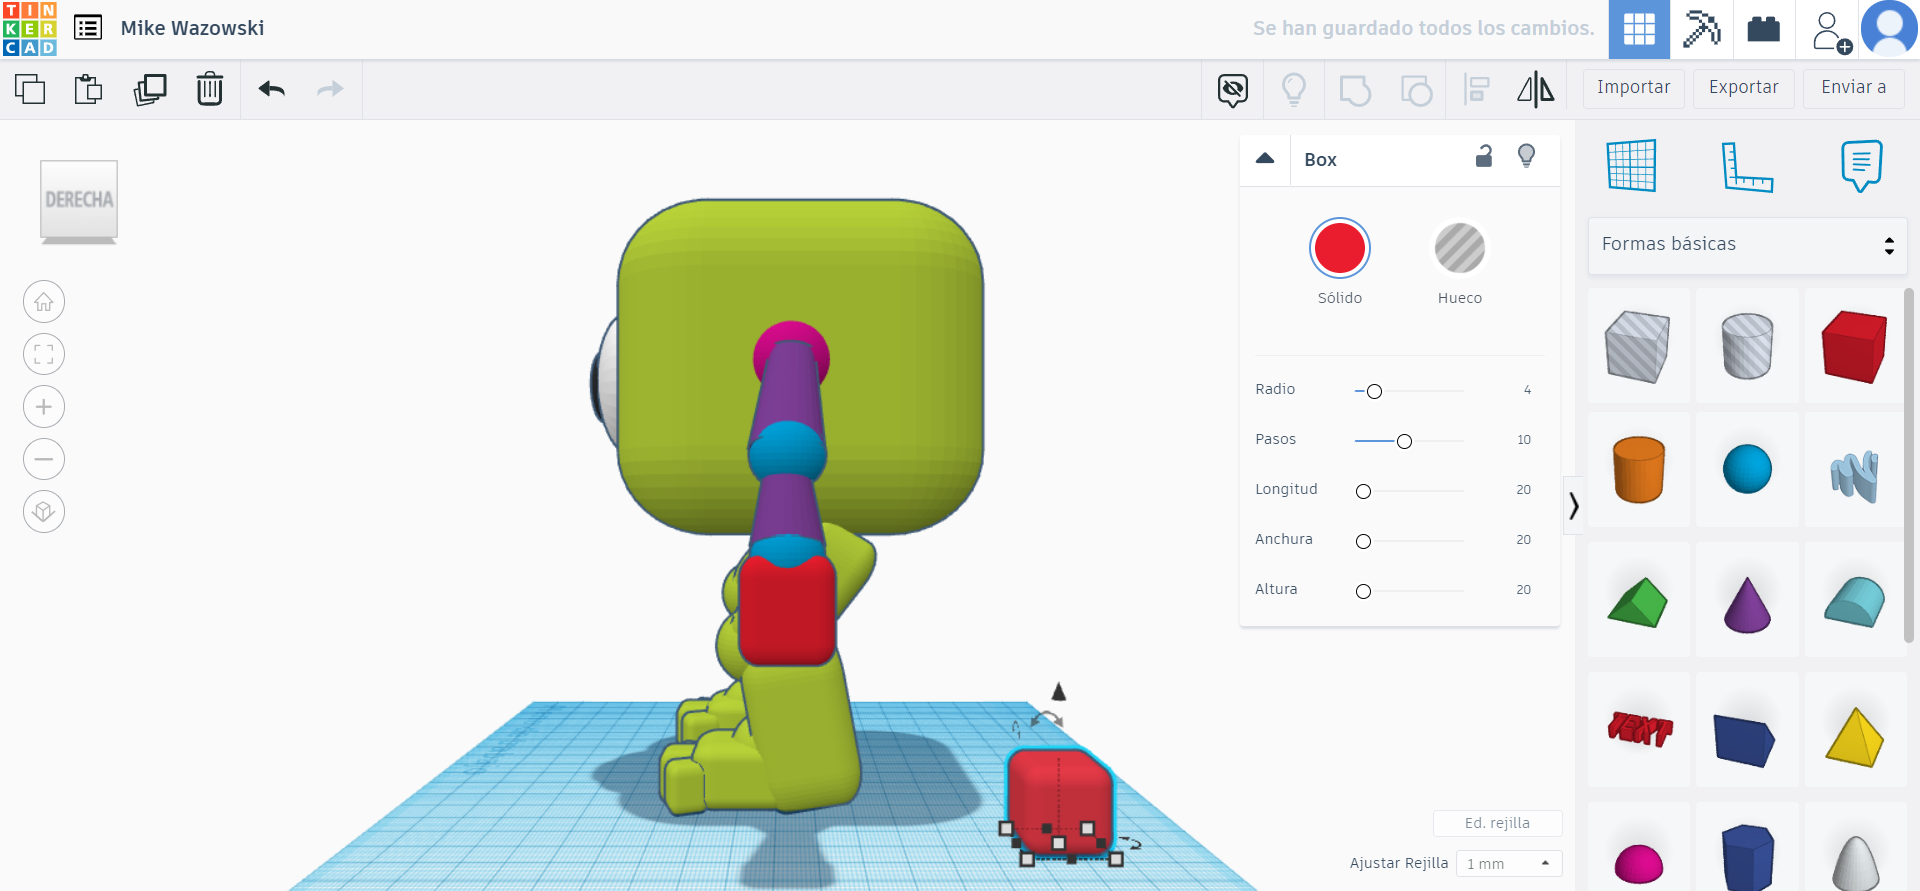Open the Notes tool
This screenshot has width=1920, height=891.
pyautogui.click(x=1861, y=165)
